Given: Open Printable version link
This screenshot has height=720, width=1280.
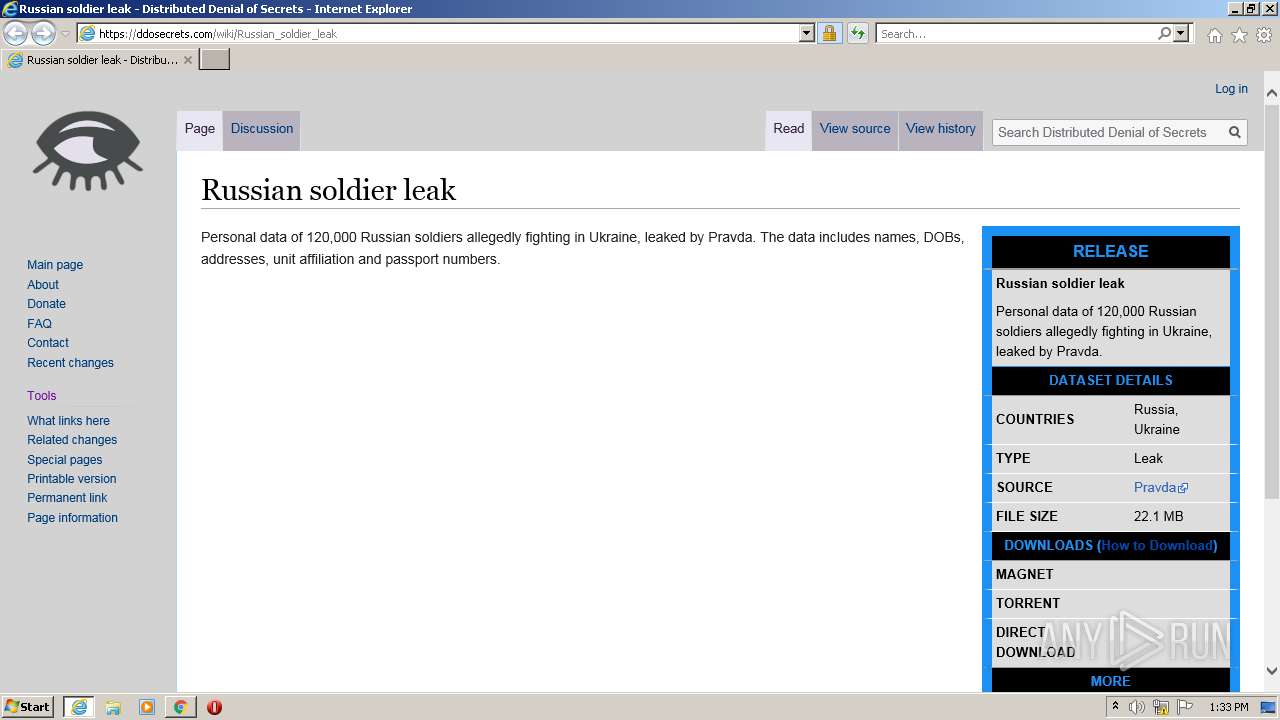Looking at the screenshot, I should tap(72, 479).
